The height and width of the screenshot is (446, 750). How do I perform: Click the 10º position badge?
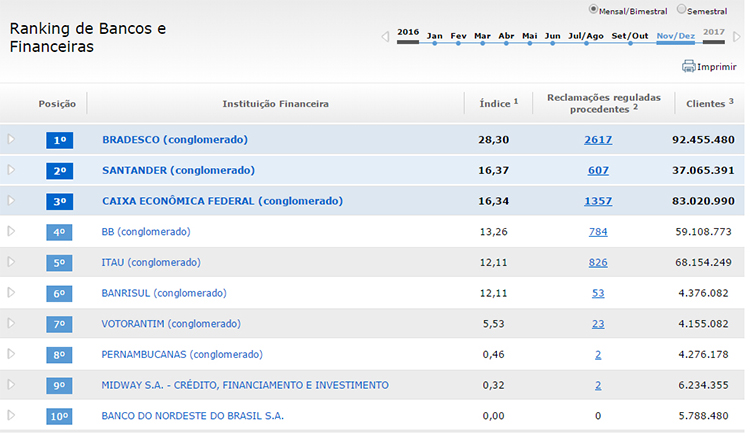pos(59,416)
